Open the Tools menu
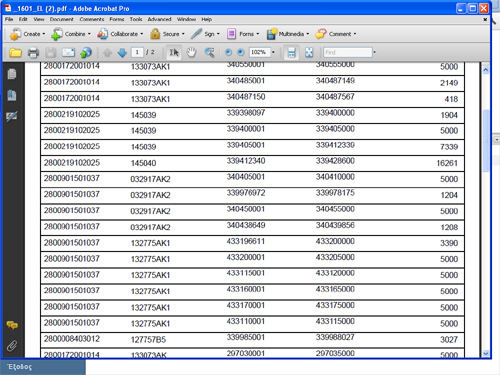This screenshot has height=375, width=500. [136, 19]
